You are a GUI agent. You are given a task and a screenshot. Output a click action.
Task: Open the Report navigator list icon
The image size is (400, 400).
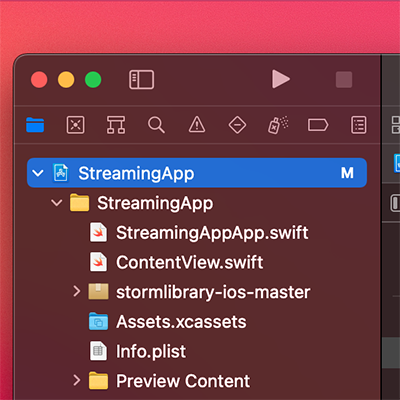click(359, 125)
